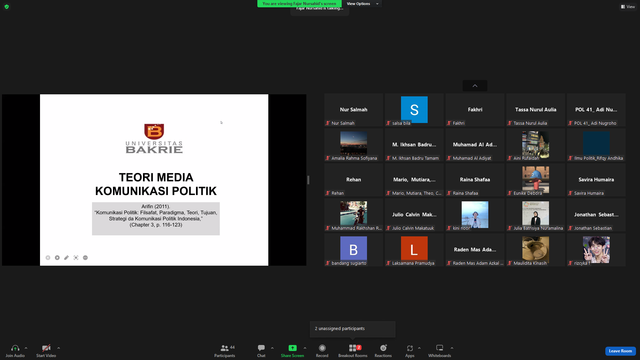Click the screen sharing notice banner
This screenshot has width=640, height=360.
(299, 4)
